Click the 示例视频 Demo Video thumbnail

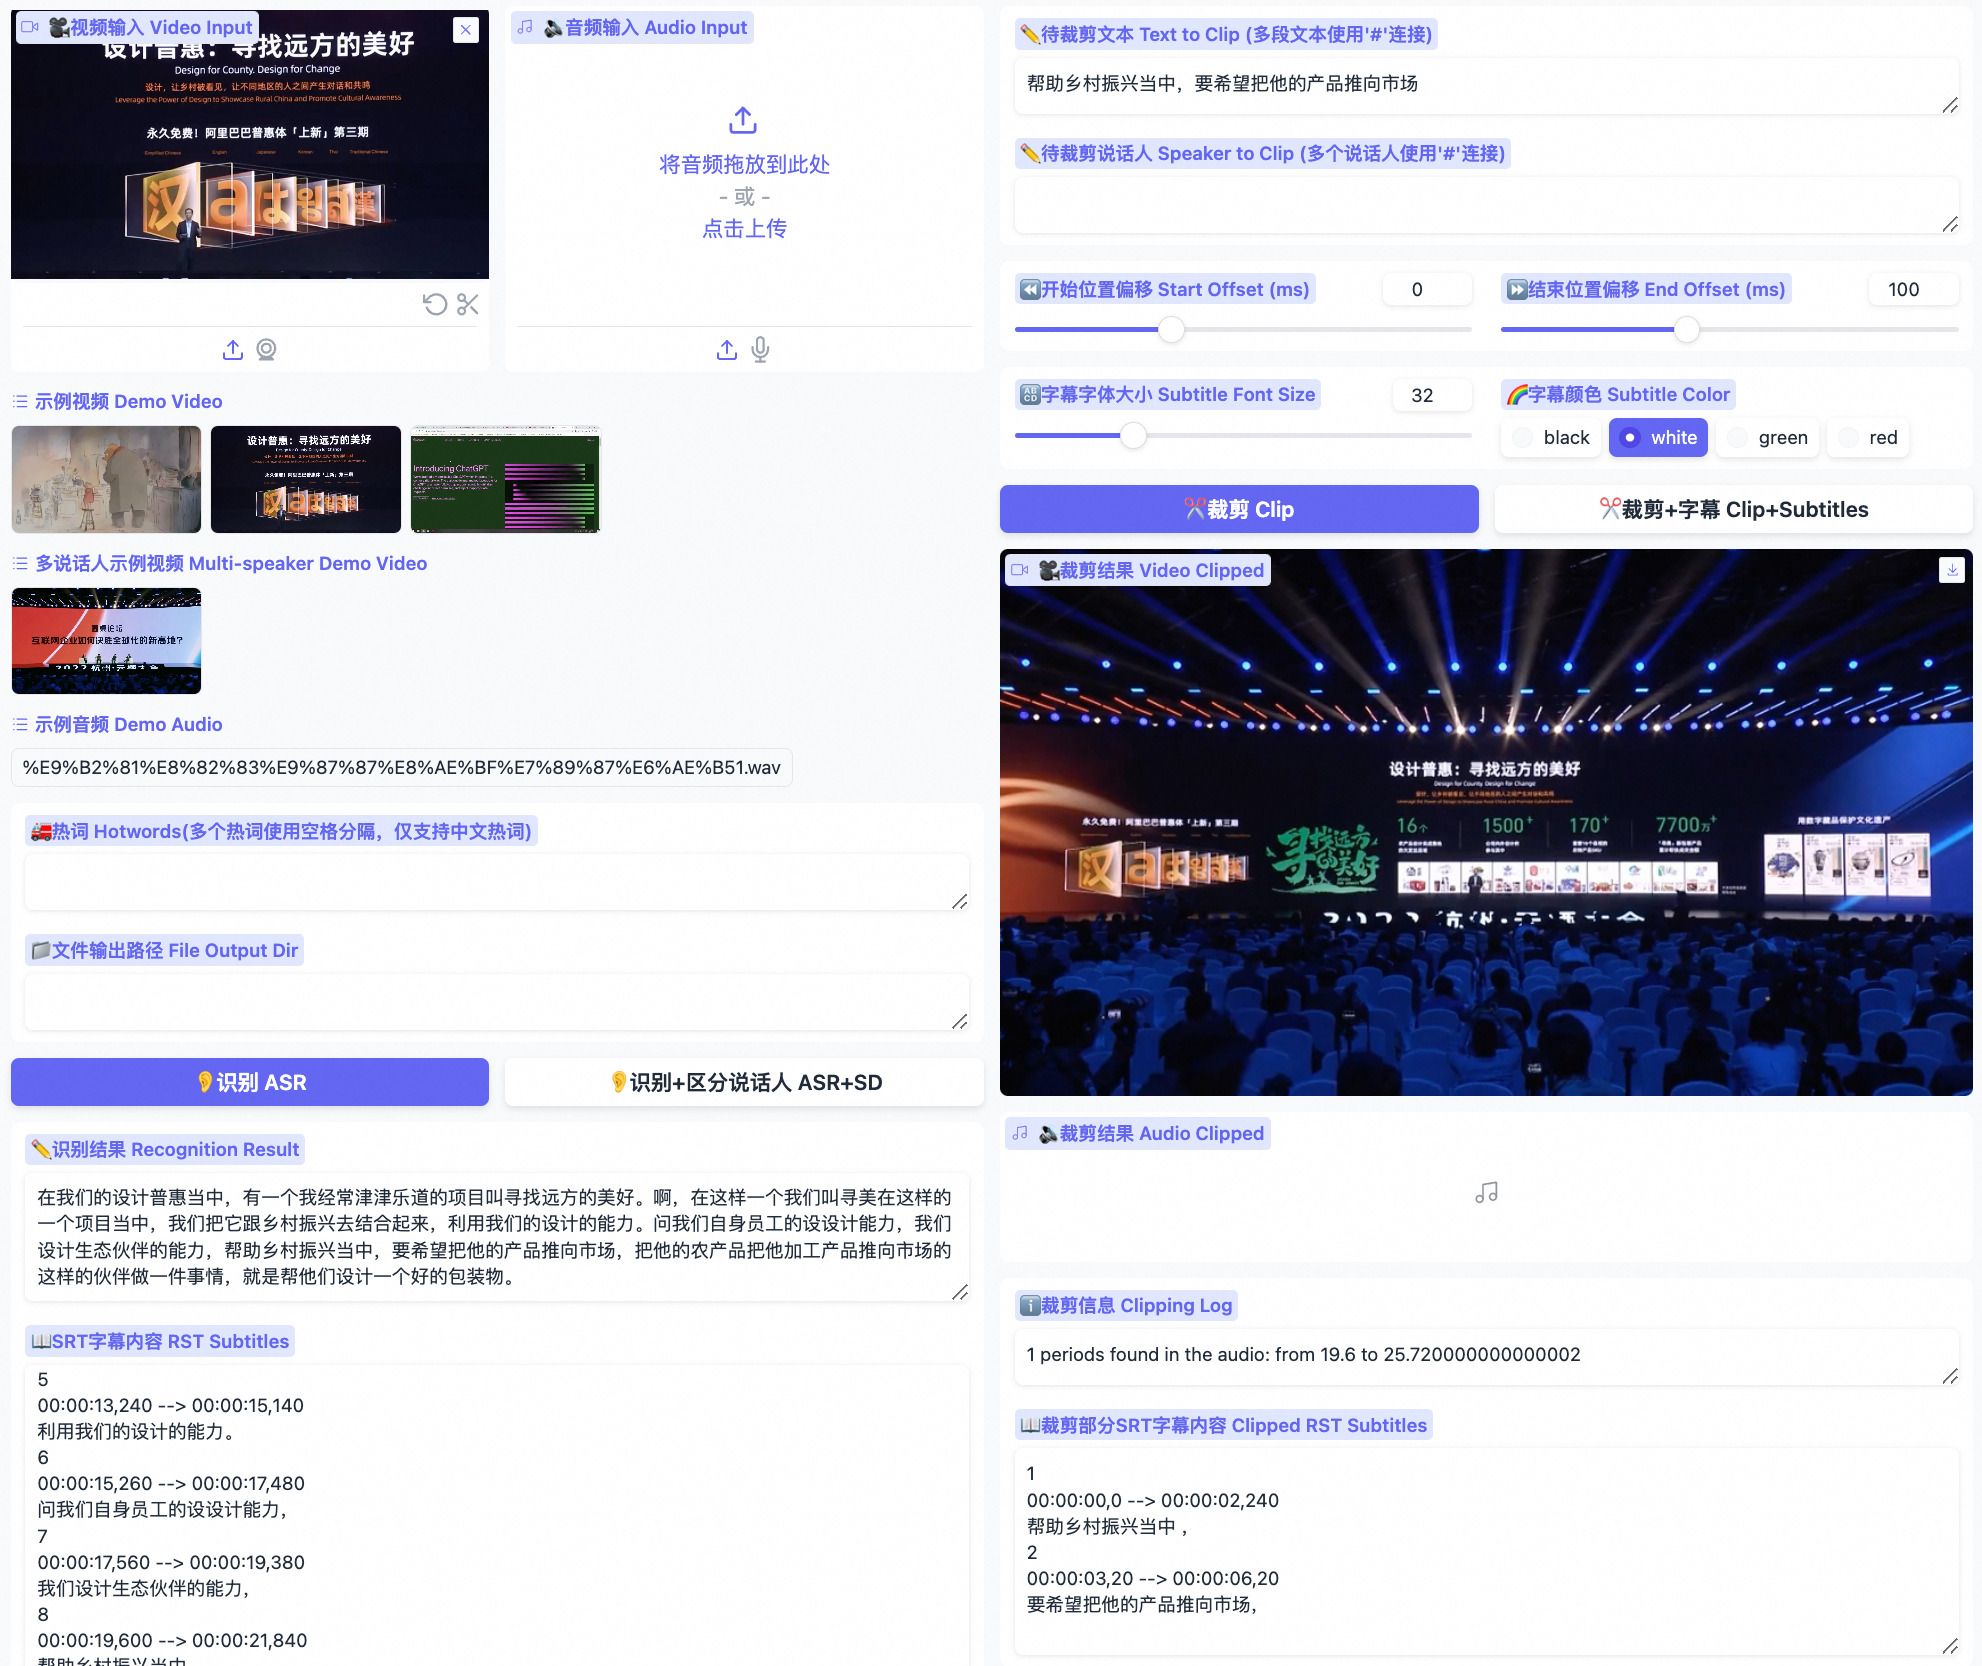coord(107,478)
